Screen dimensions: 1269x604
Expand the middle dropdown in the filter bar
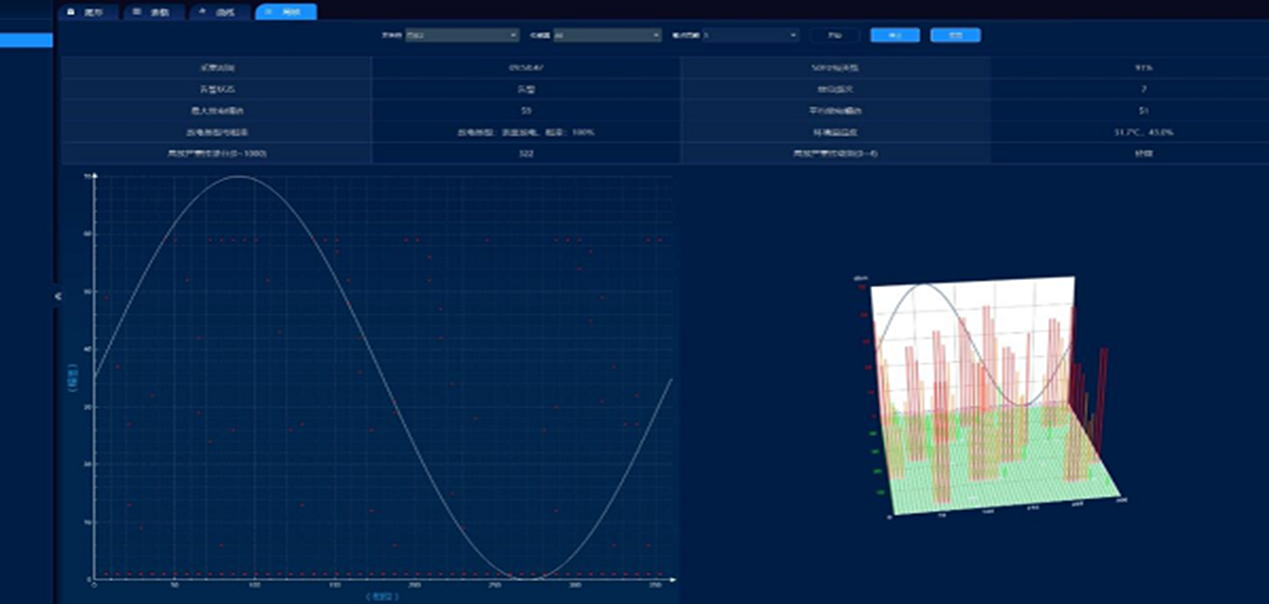click(607, 35)
